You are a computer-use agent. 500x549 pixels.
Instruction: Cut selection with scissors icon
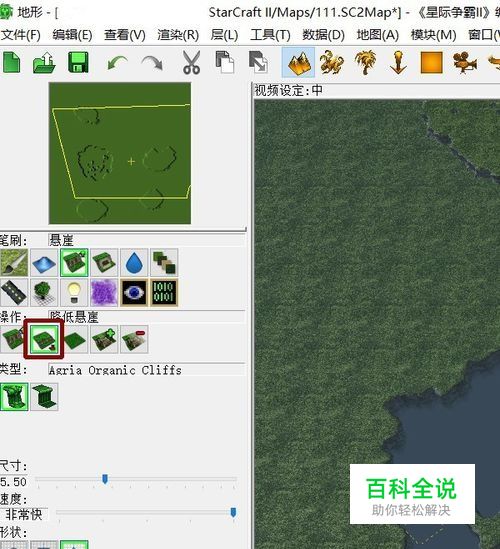pyautogui.click(x=192, y=62)
